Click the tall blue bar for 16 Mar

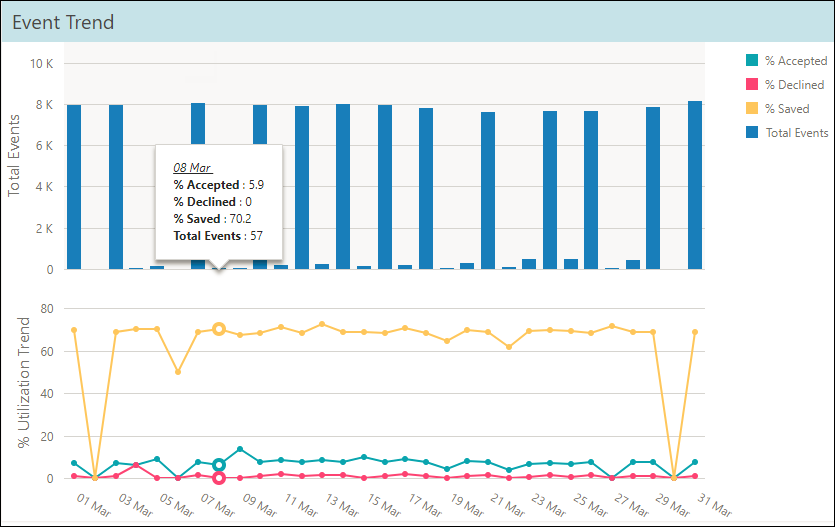click(x=385, y=186)
